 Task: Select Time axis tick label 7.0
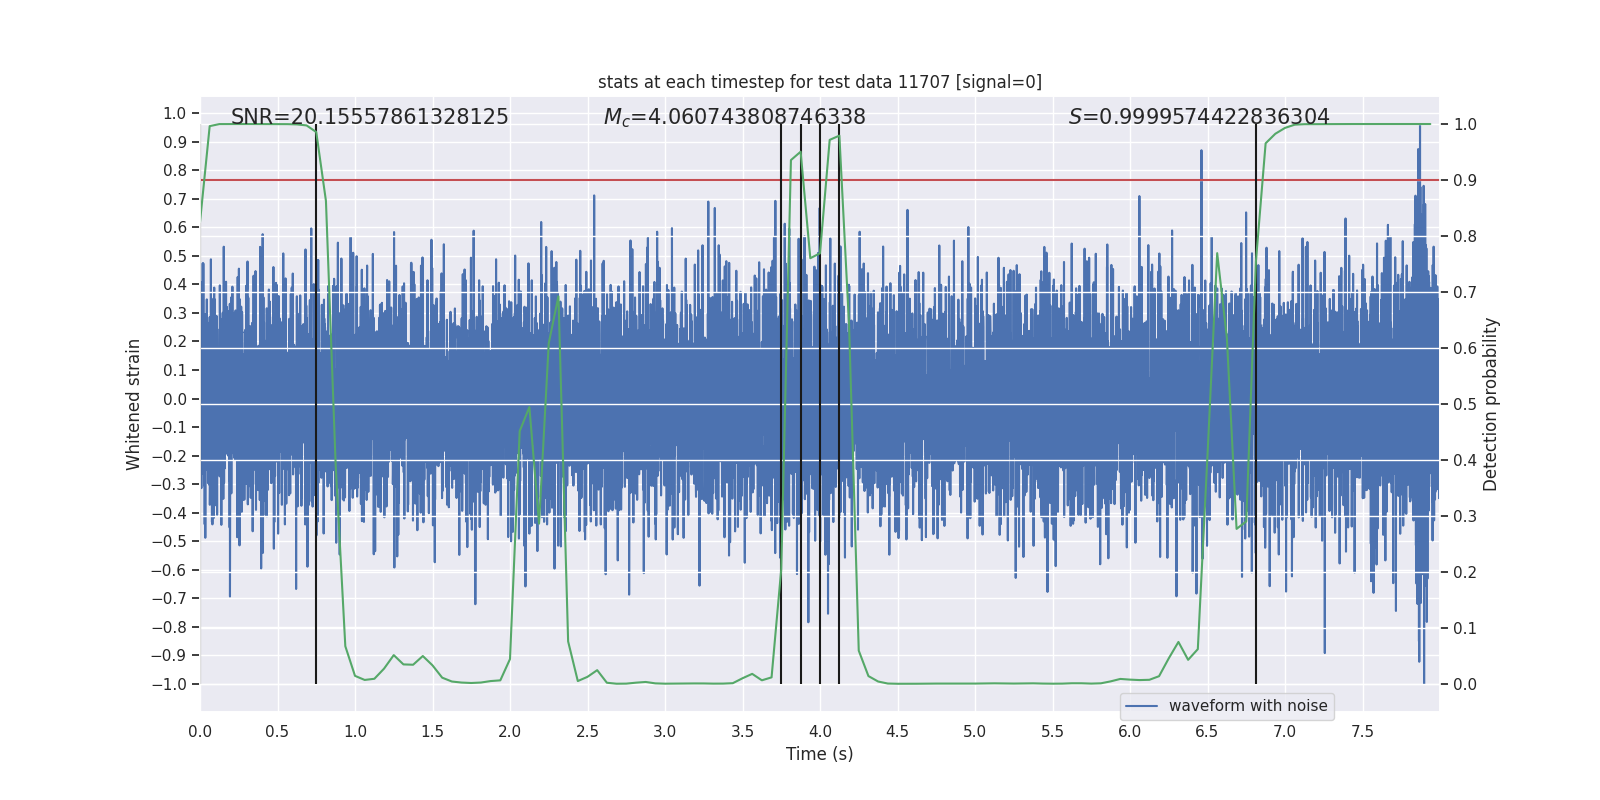(1285, 731)
